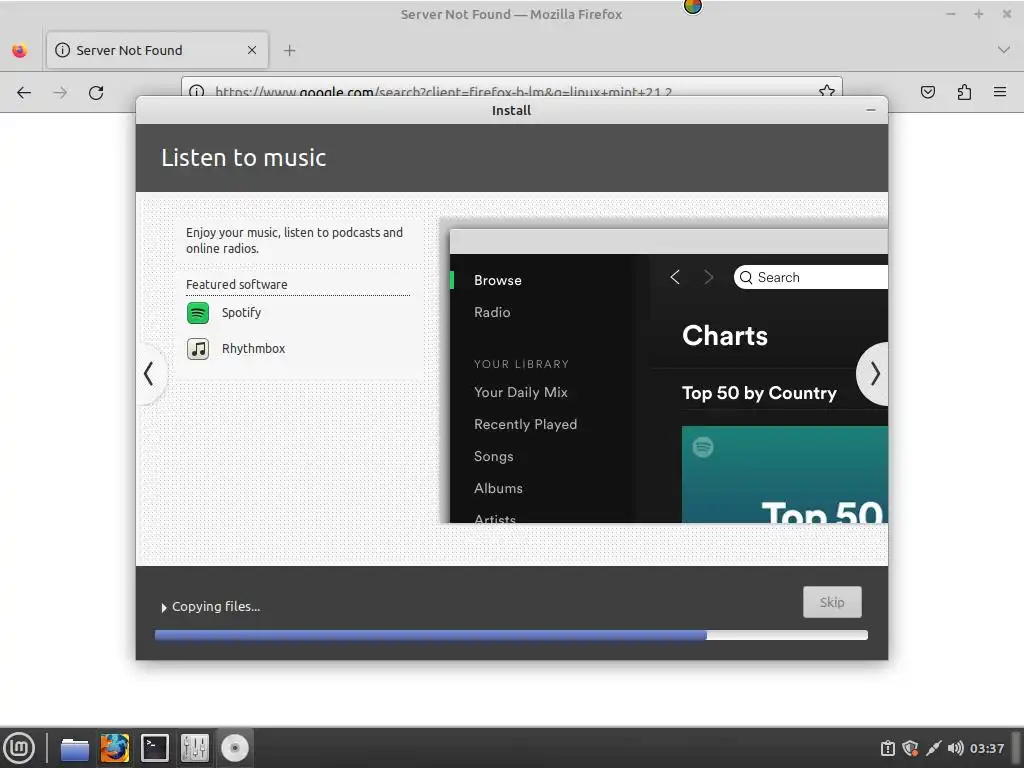Image resolution: width=1024 pixels, height=768 pixels.
Task: Open update shield tray icon
Action: (910, 748)
